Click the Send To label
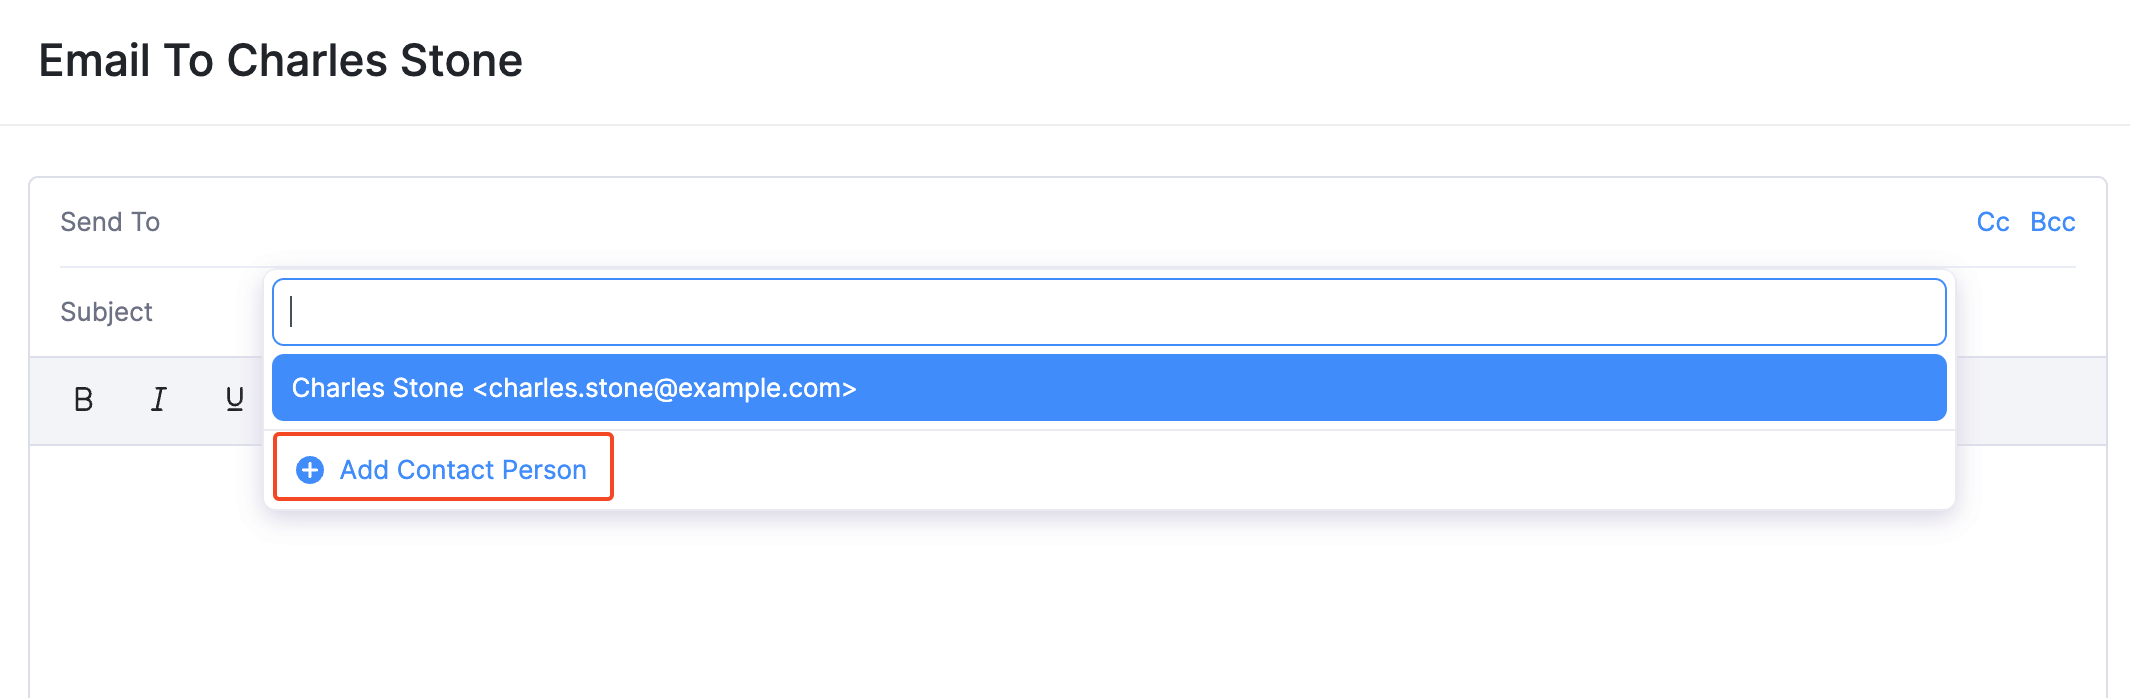 click(x=110, y=221)
